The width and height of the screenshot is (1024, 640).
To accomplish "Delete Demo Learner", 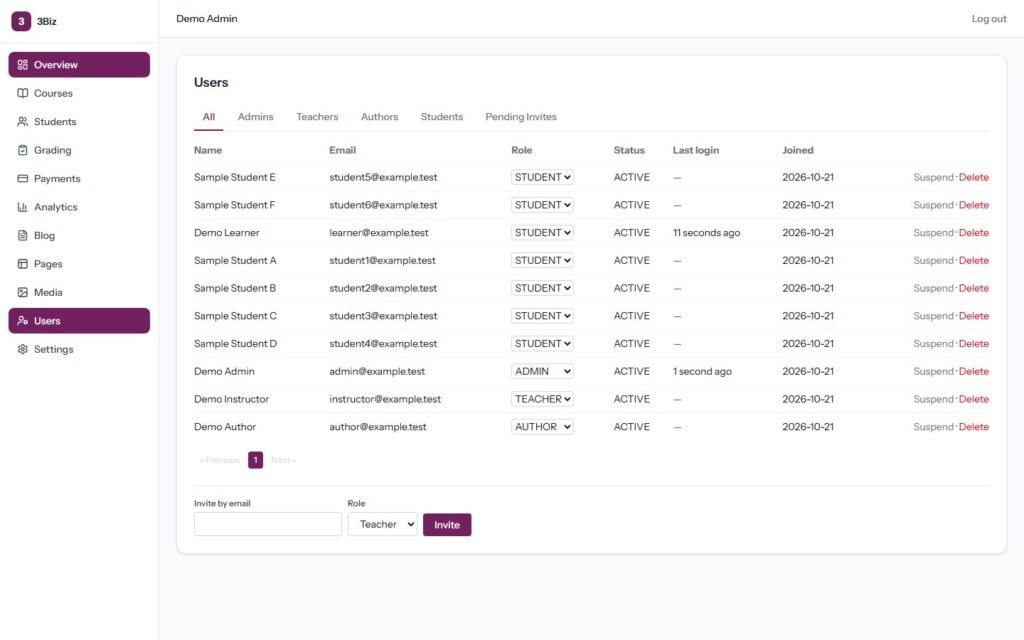I will (x=974, y=232).
